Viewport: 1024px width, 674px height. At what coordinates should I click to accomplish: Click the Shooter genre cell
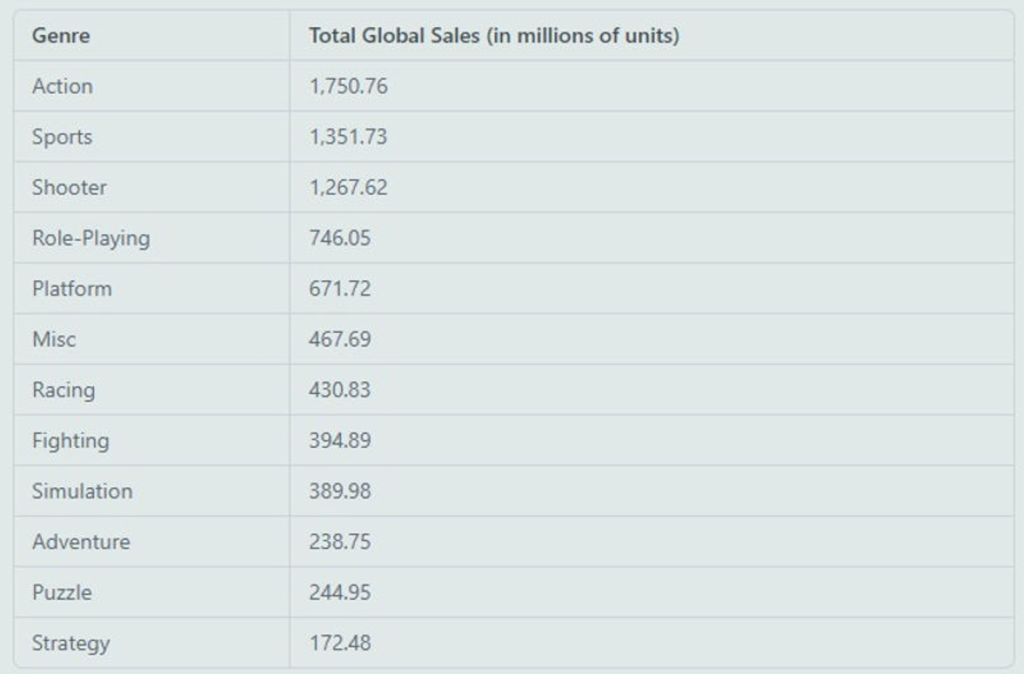pyautogui.click(x=69, y=187)
